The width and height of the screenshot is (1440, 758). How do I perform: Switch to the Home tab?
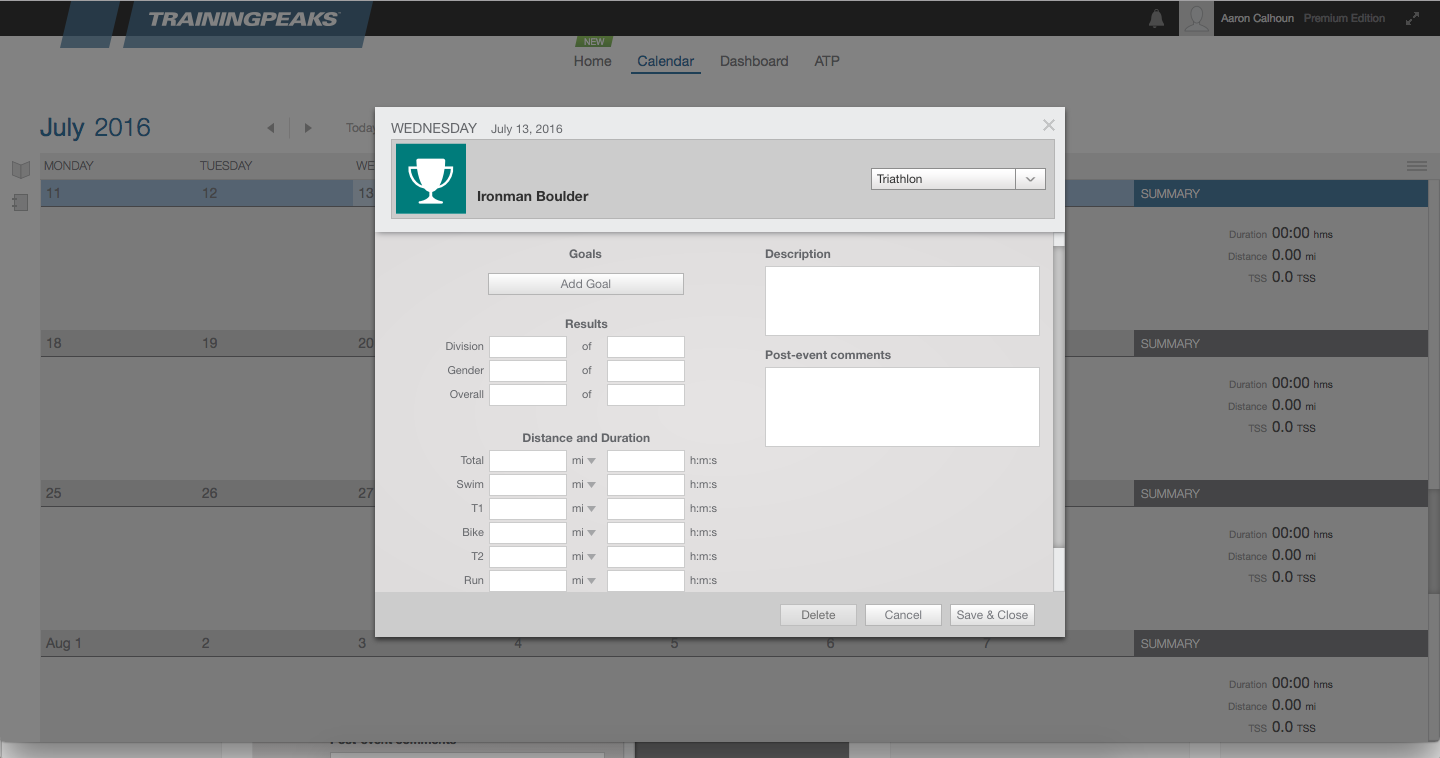pyautogui.click(x=592, y=61)
